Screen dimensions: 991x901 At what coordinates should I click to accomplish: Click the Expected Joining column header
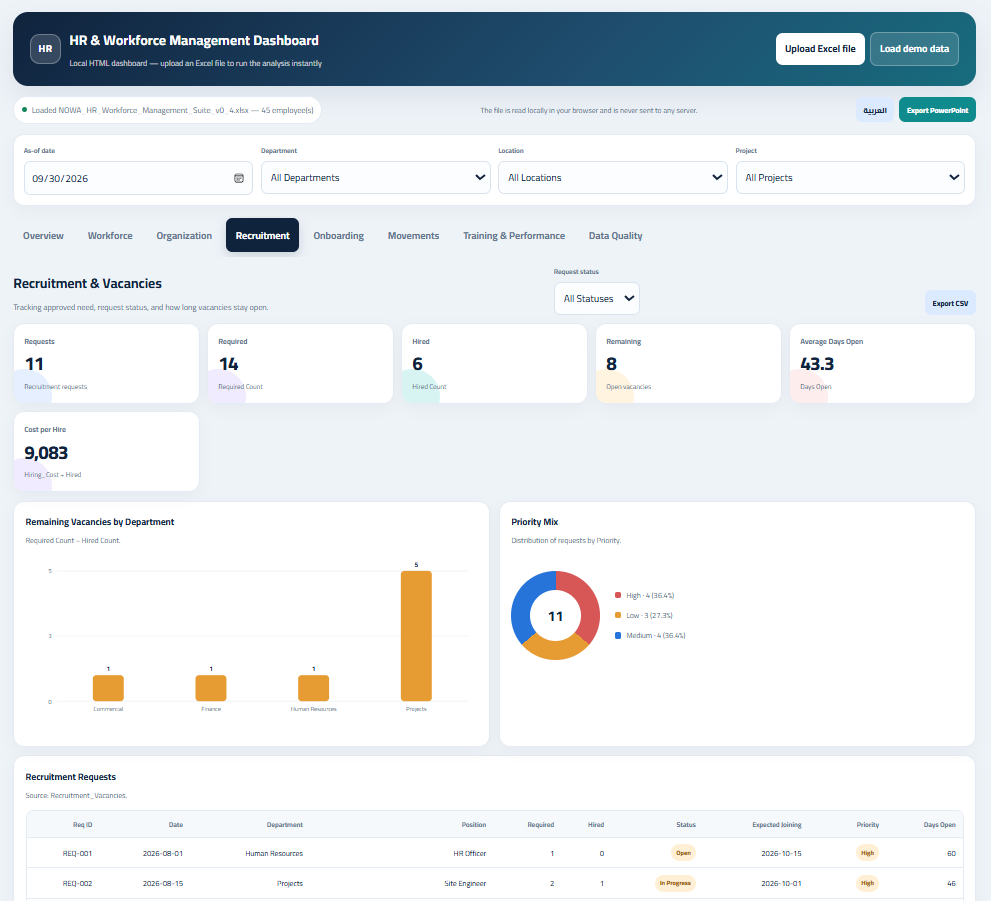(777, 825)
